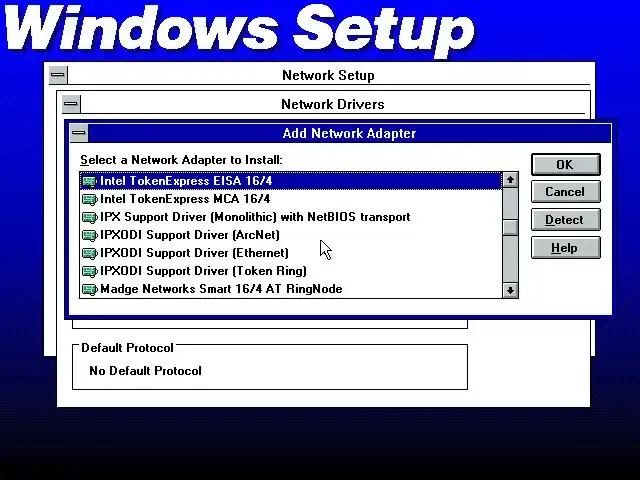This screenshot has width=640, height=480.
Task: Click the adapter icon beside IPX Support Driver (Monolithic)
Action: point(90,217)
